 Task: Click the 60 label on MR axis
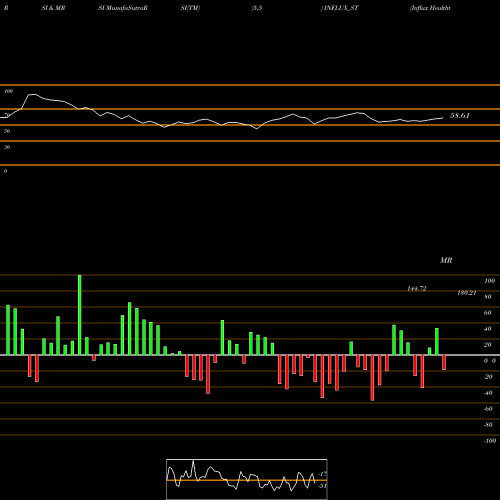488,313
